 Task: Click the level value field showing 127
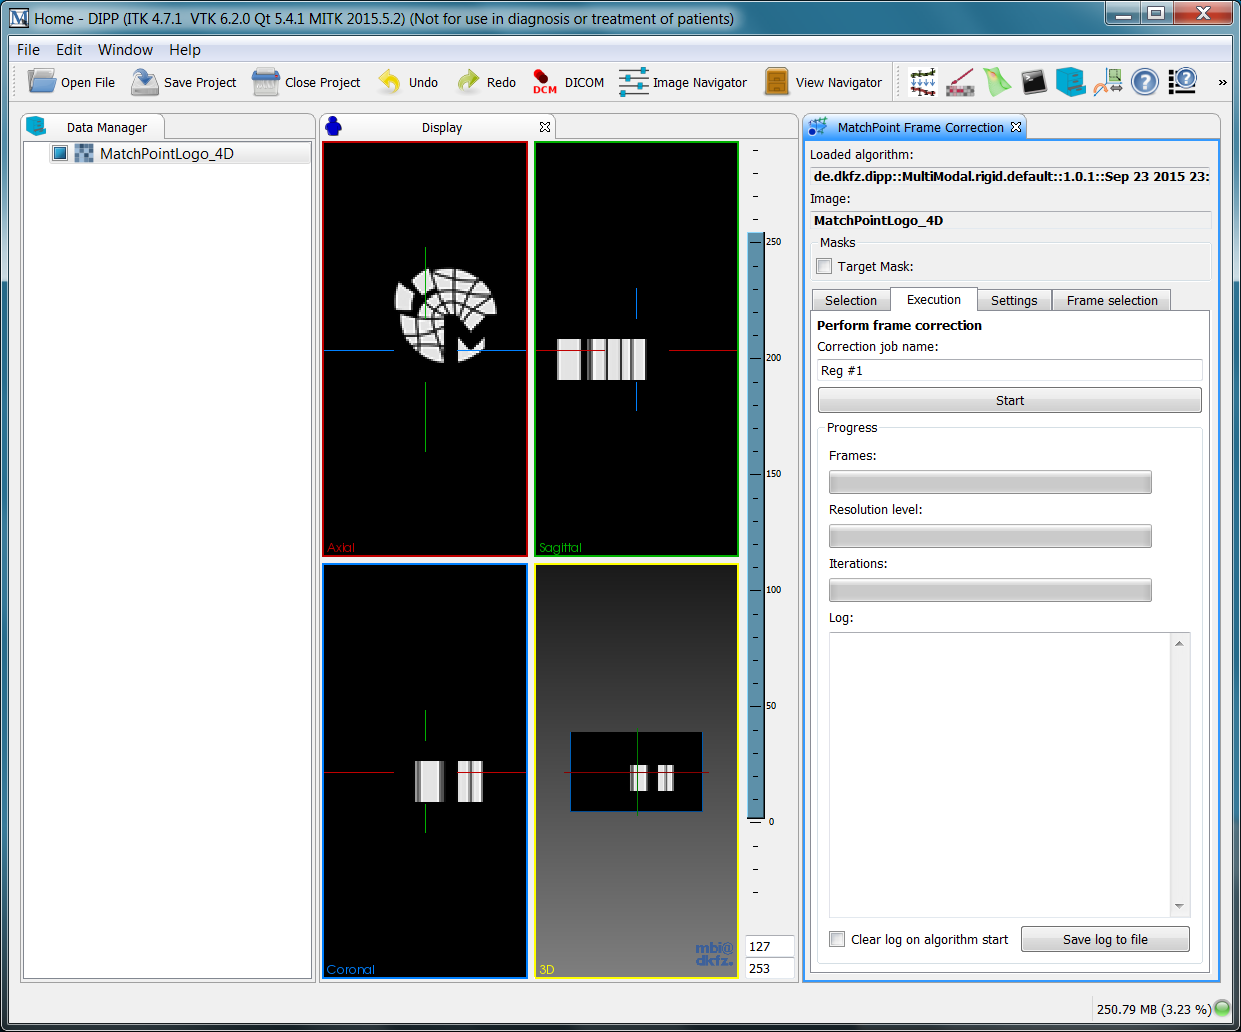(769, 946)
